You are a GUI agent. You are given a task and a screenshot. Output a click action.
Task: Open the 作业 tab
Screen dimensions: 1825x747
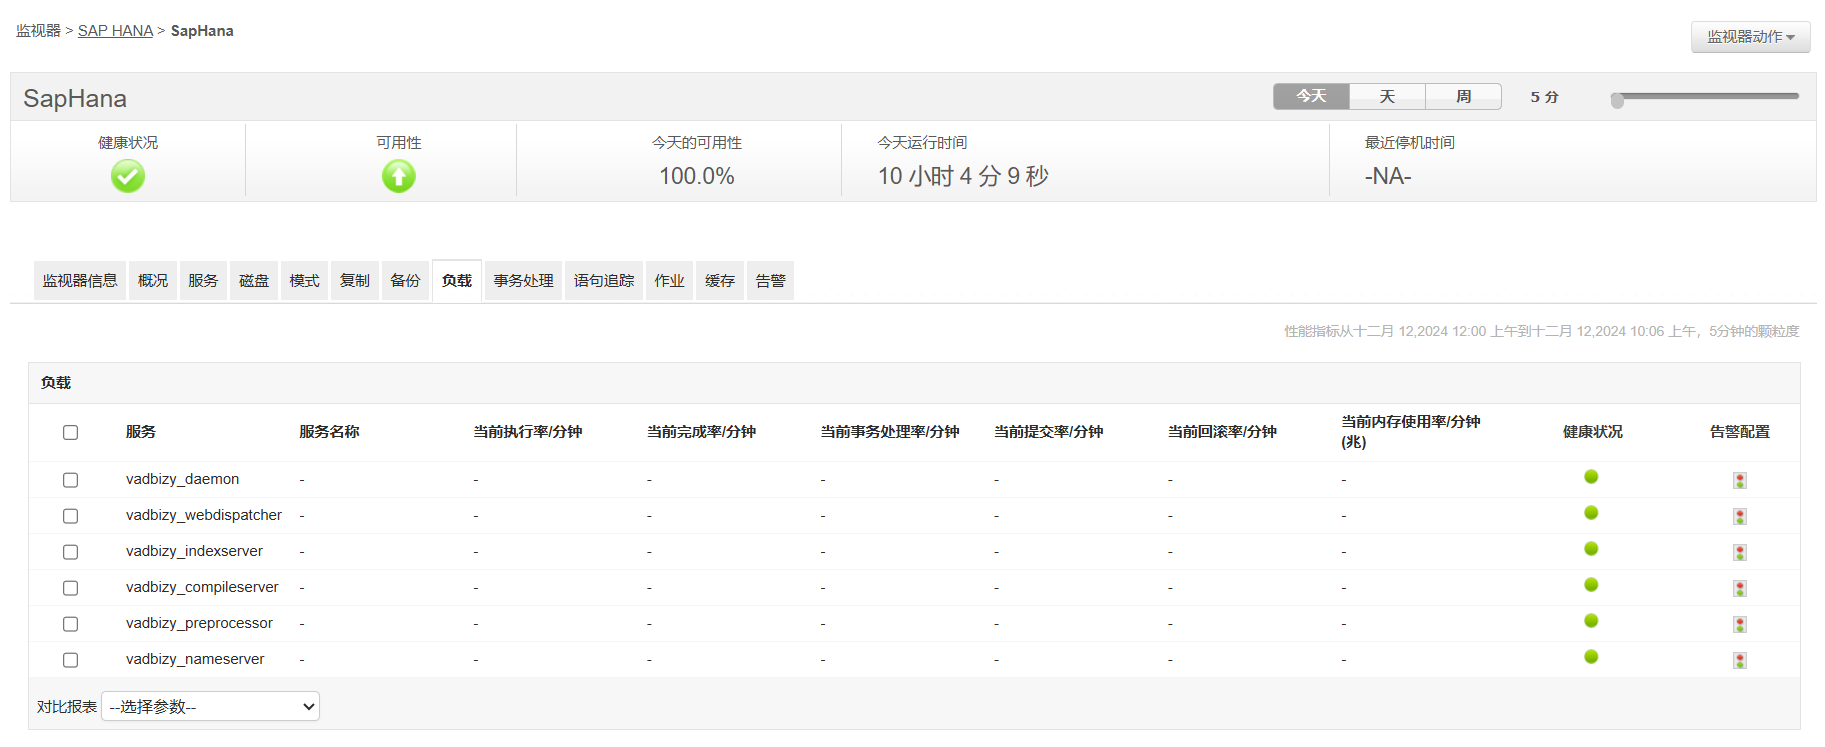(x=670, y=281)
